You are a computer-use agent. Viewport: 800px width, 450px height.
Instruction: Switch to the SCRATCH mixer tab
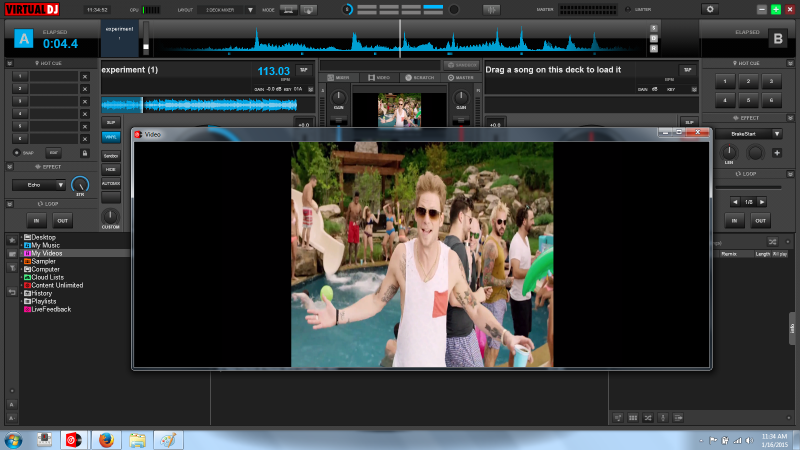[422, 77]
